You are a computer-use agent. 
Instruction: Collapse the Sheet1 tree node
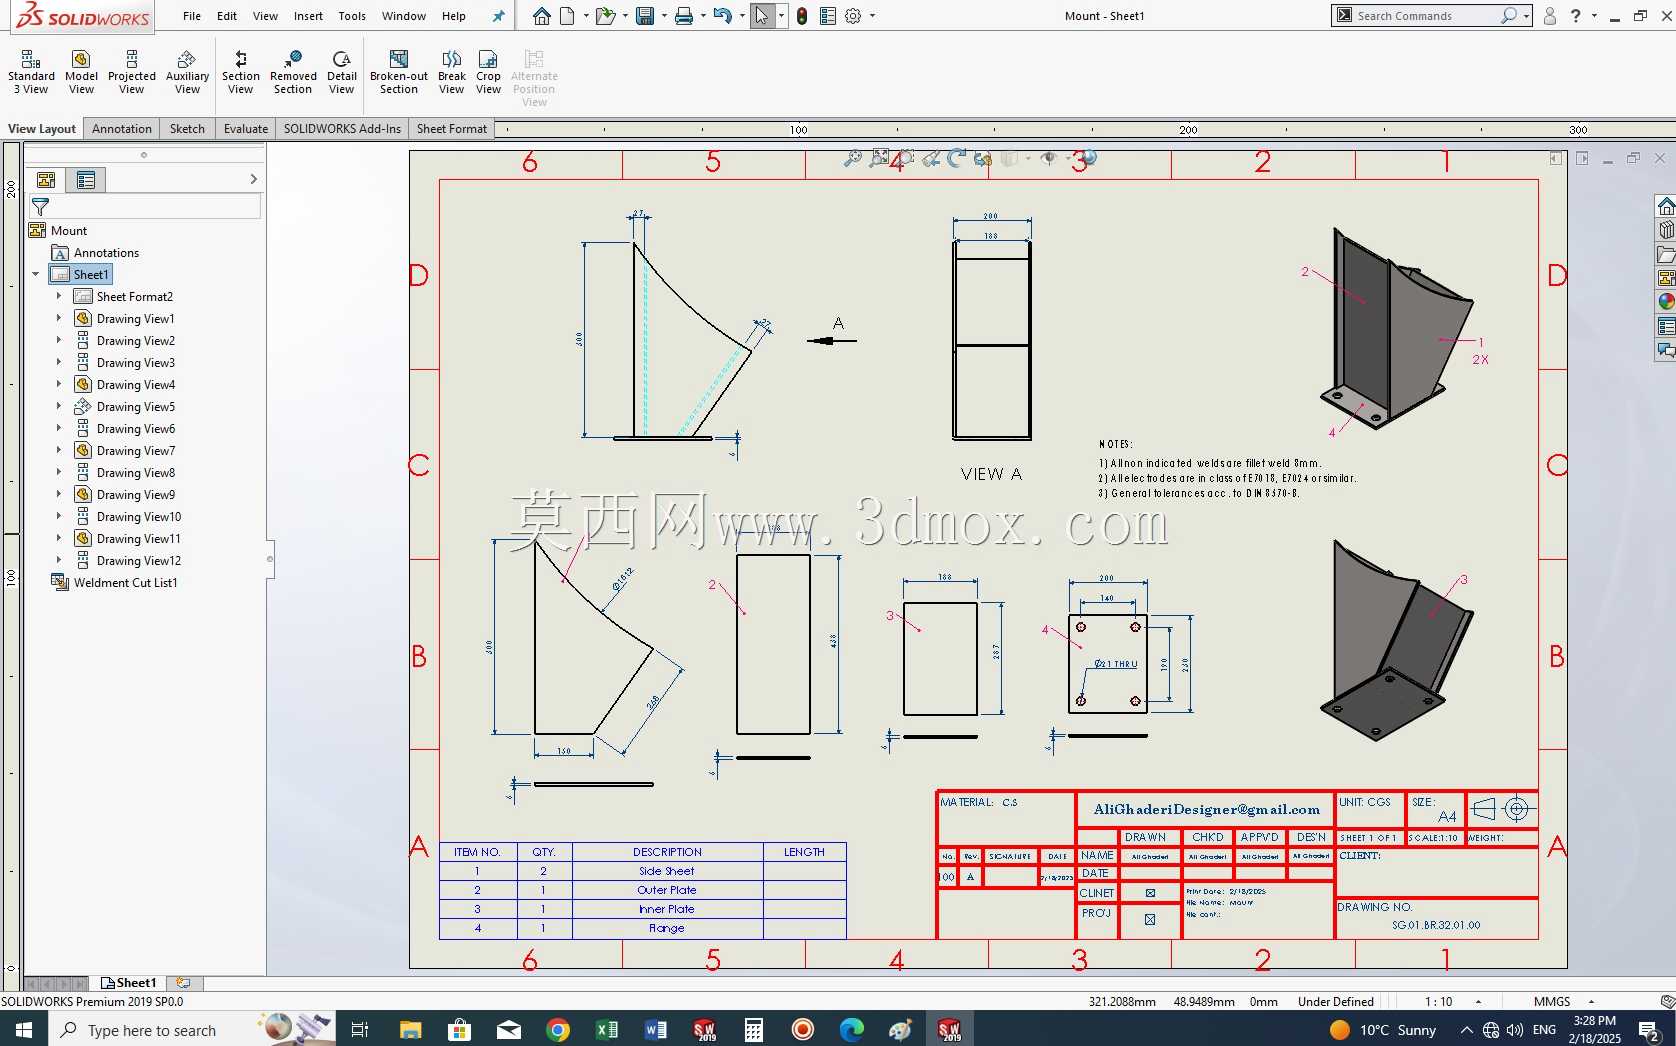pos(36,274)
